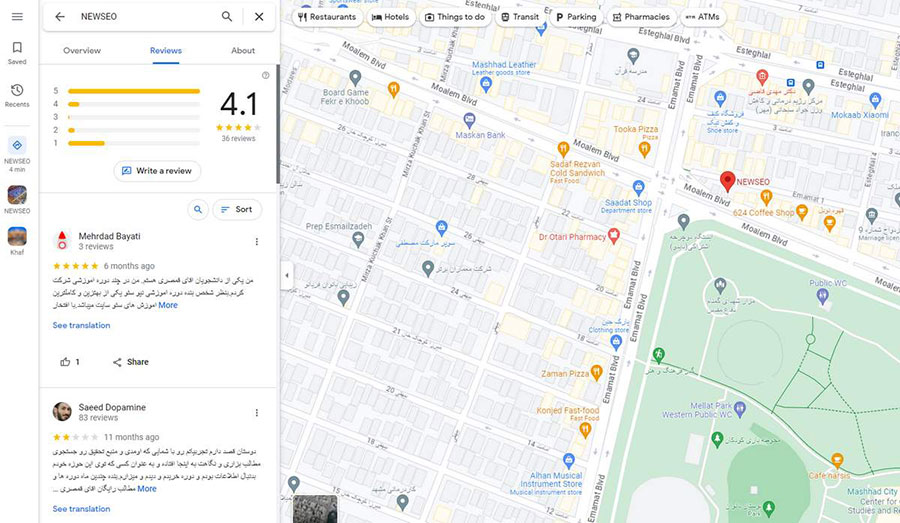Click Mellat Park Western Public WC marker
Image resolution: width=900 pixels, height=523 pixels.
coord(740,409)
